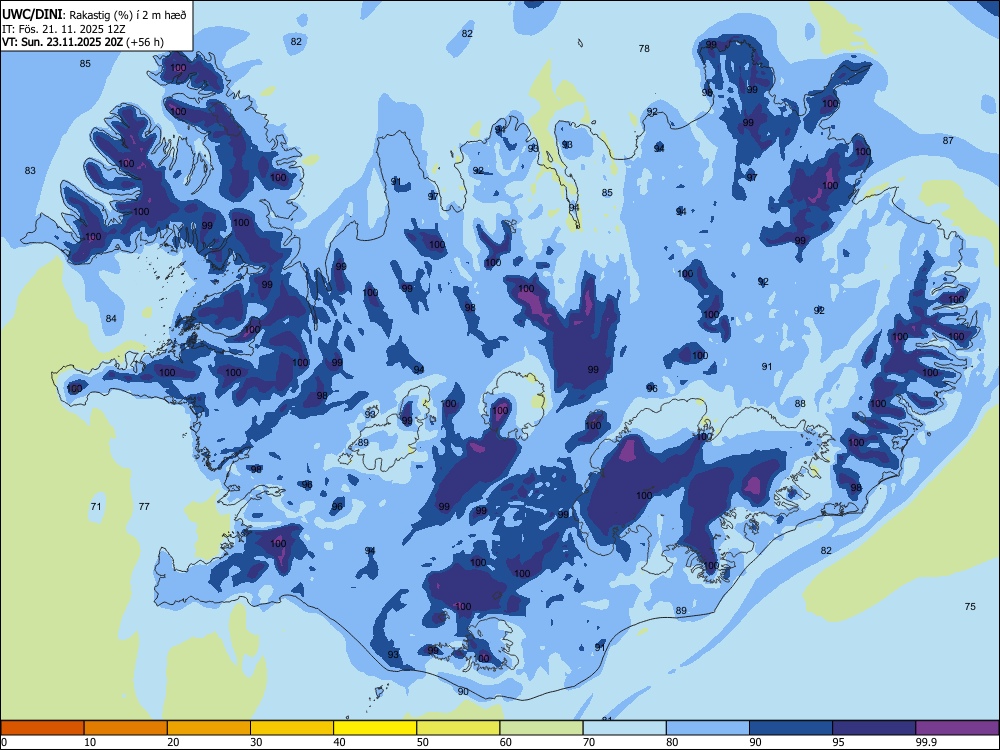Click the light blue 70–80 legend swatch
Screen dimensions: 1000x750
pyautogui.click(x=624, y=728)
